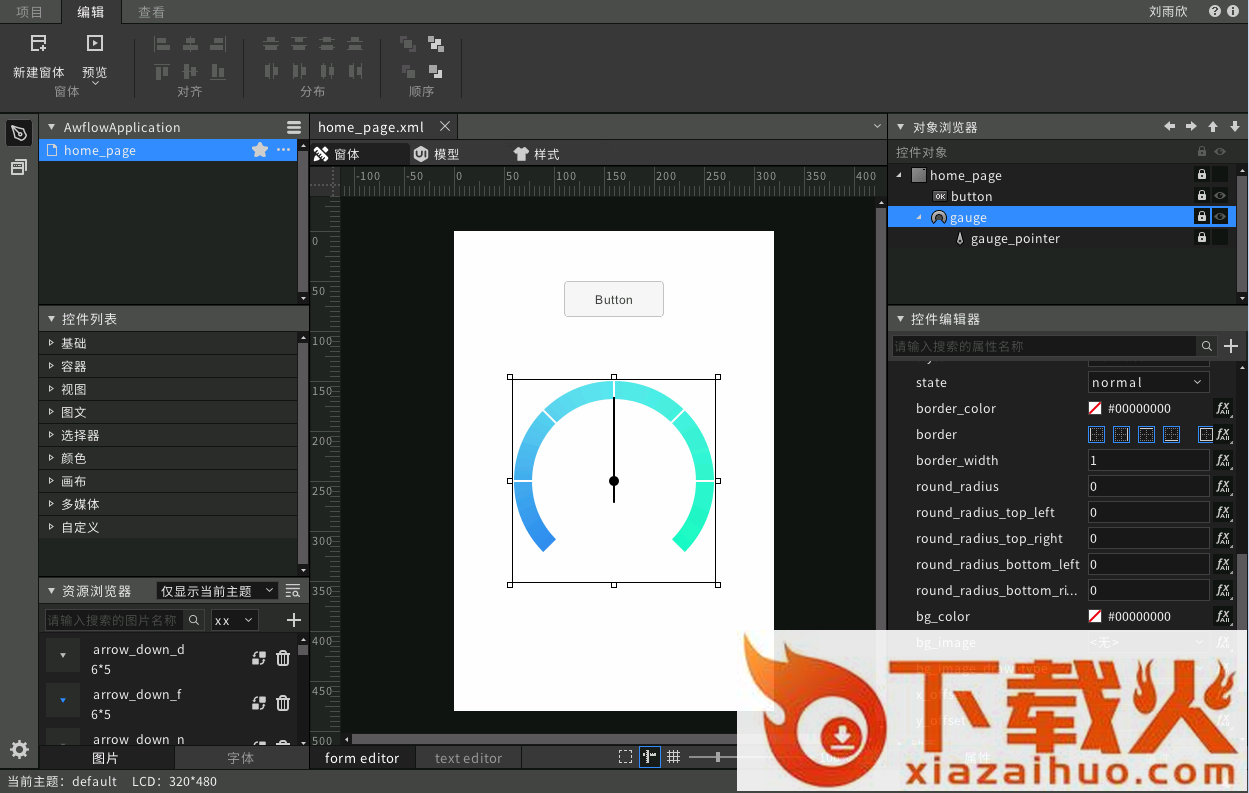Switch to the 查看 top tab
This screenshot has height=793, width=1249.
point(152,12)
